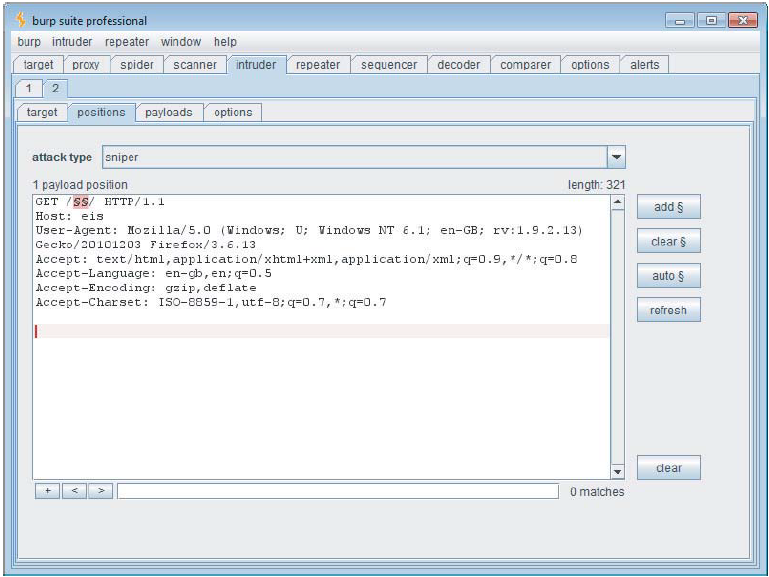The height and width of the screenshot is (577, 769).
Task: Click the + search options button
Action: tap(48, 491)
